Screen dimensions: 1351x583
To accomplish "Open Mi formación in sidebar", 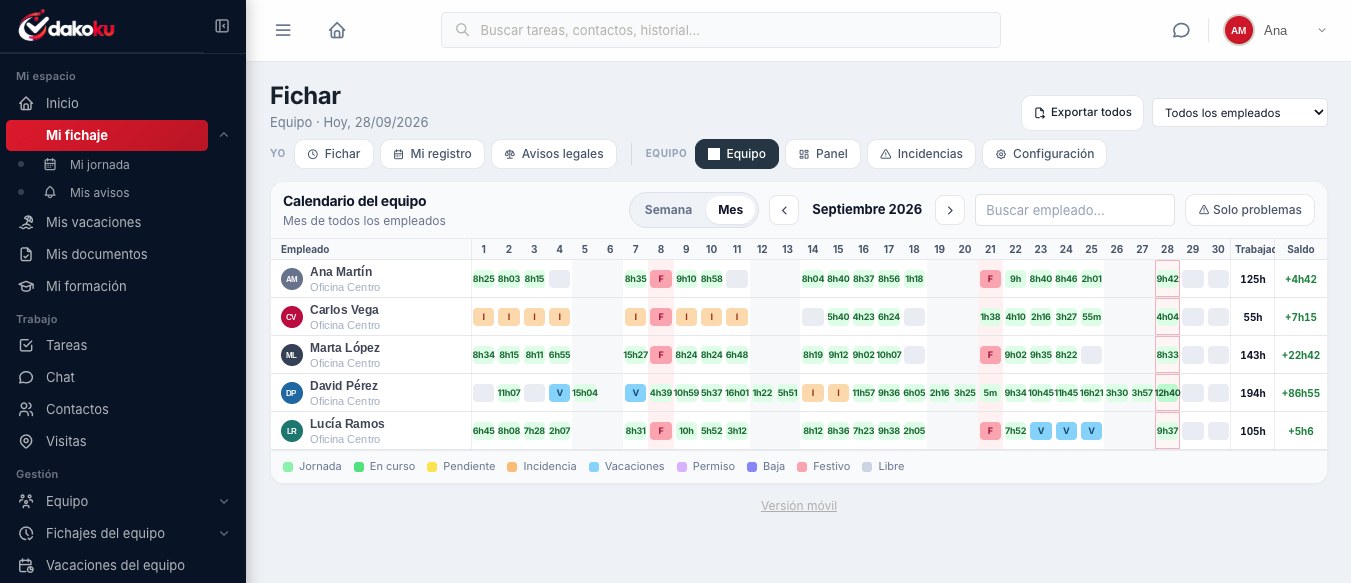I will pyautogui.click(x=86, y=286).
